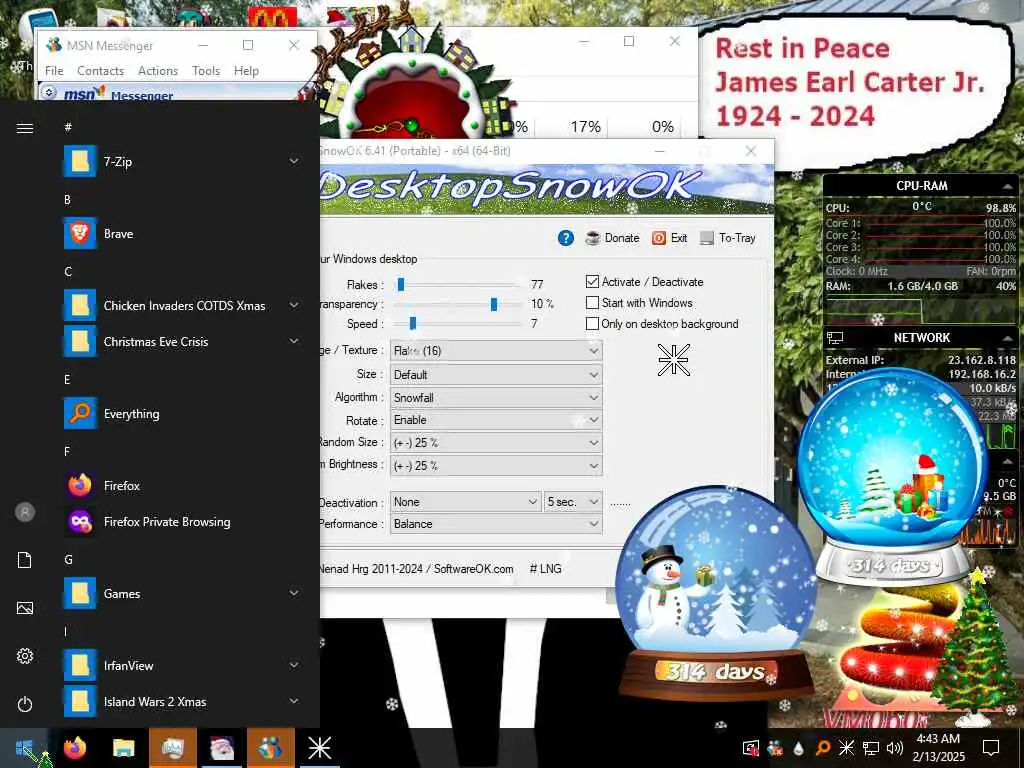Launch Brave from the Start menu

(x=183, y=234)
